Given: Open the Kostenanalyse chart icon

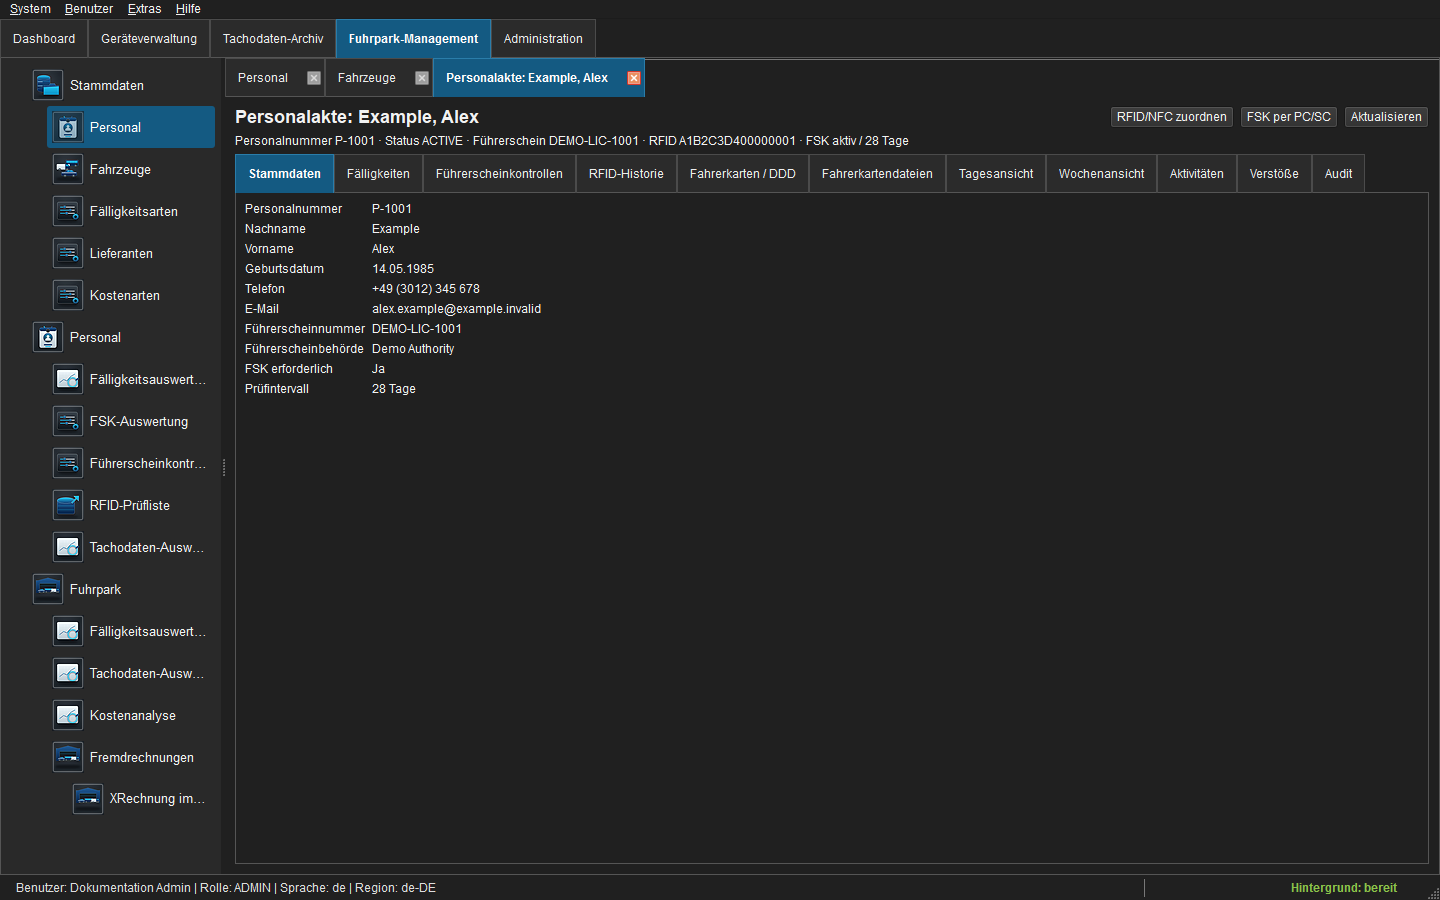Looking at the screenshot, I should coord(67,715).
